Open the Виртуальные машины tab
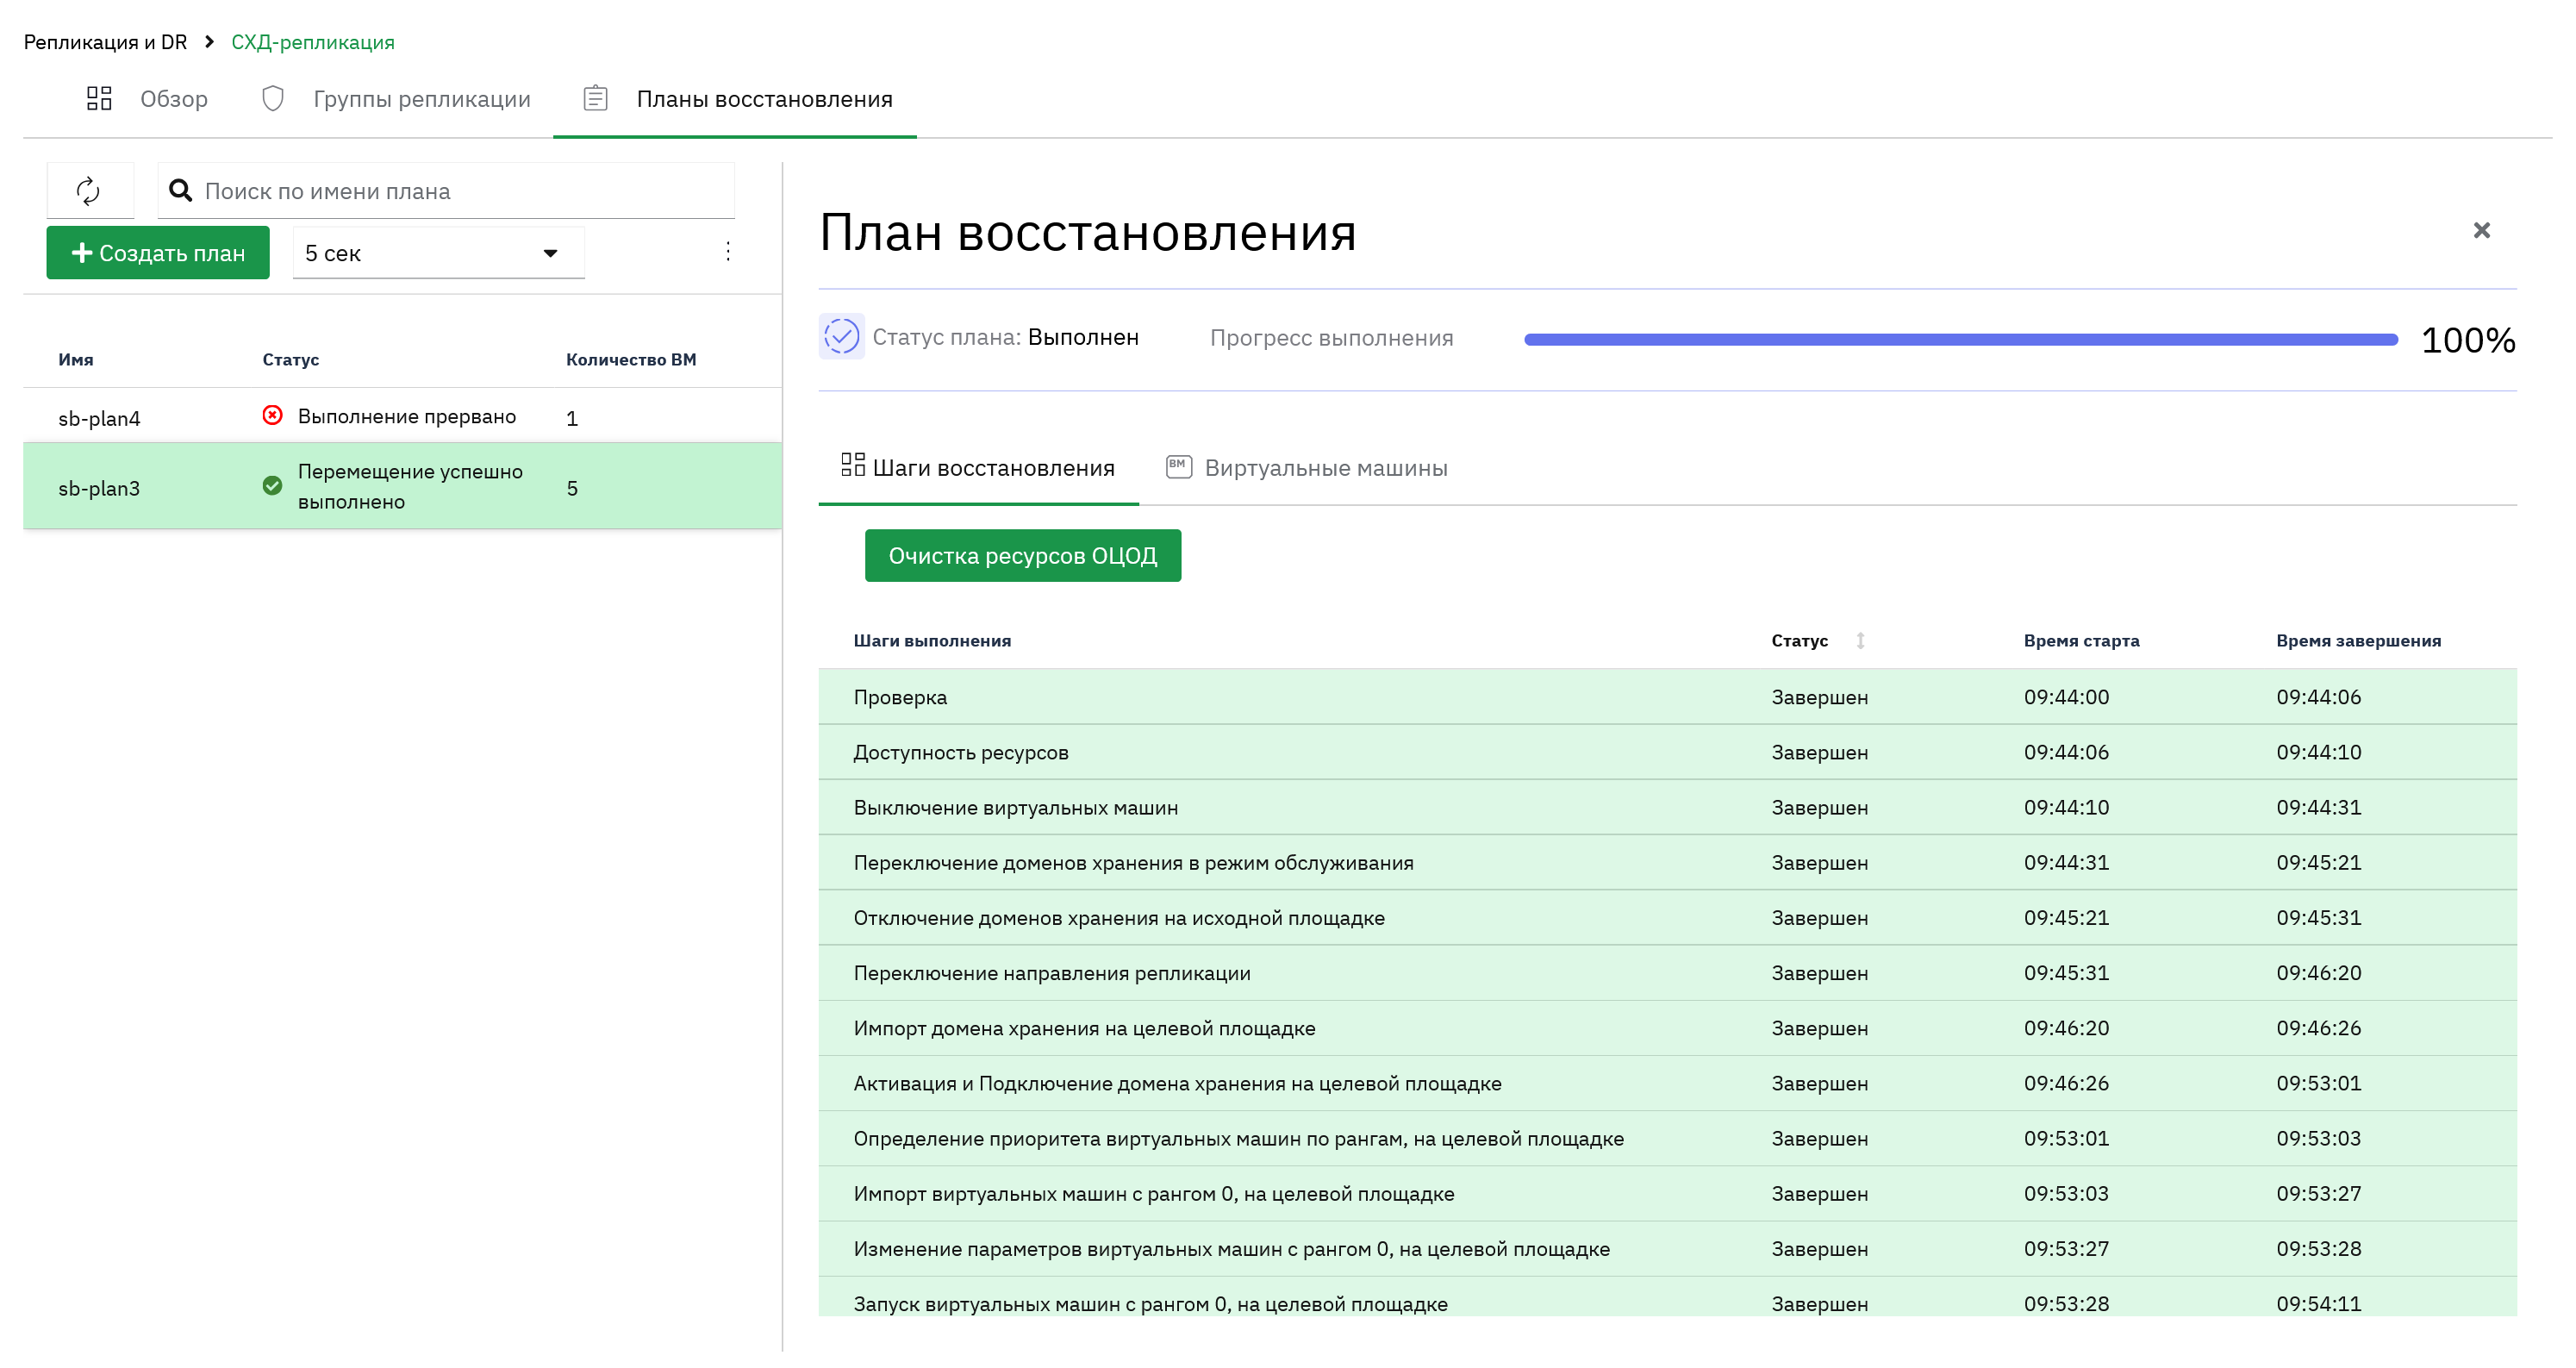Image resolution: width=2576 pixels, height=1368 pixels. pyautogui.click(x=1306, y=468)
